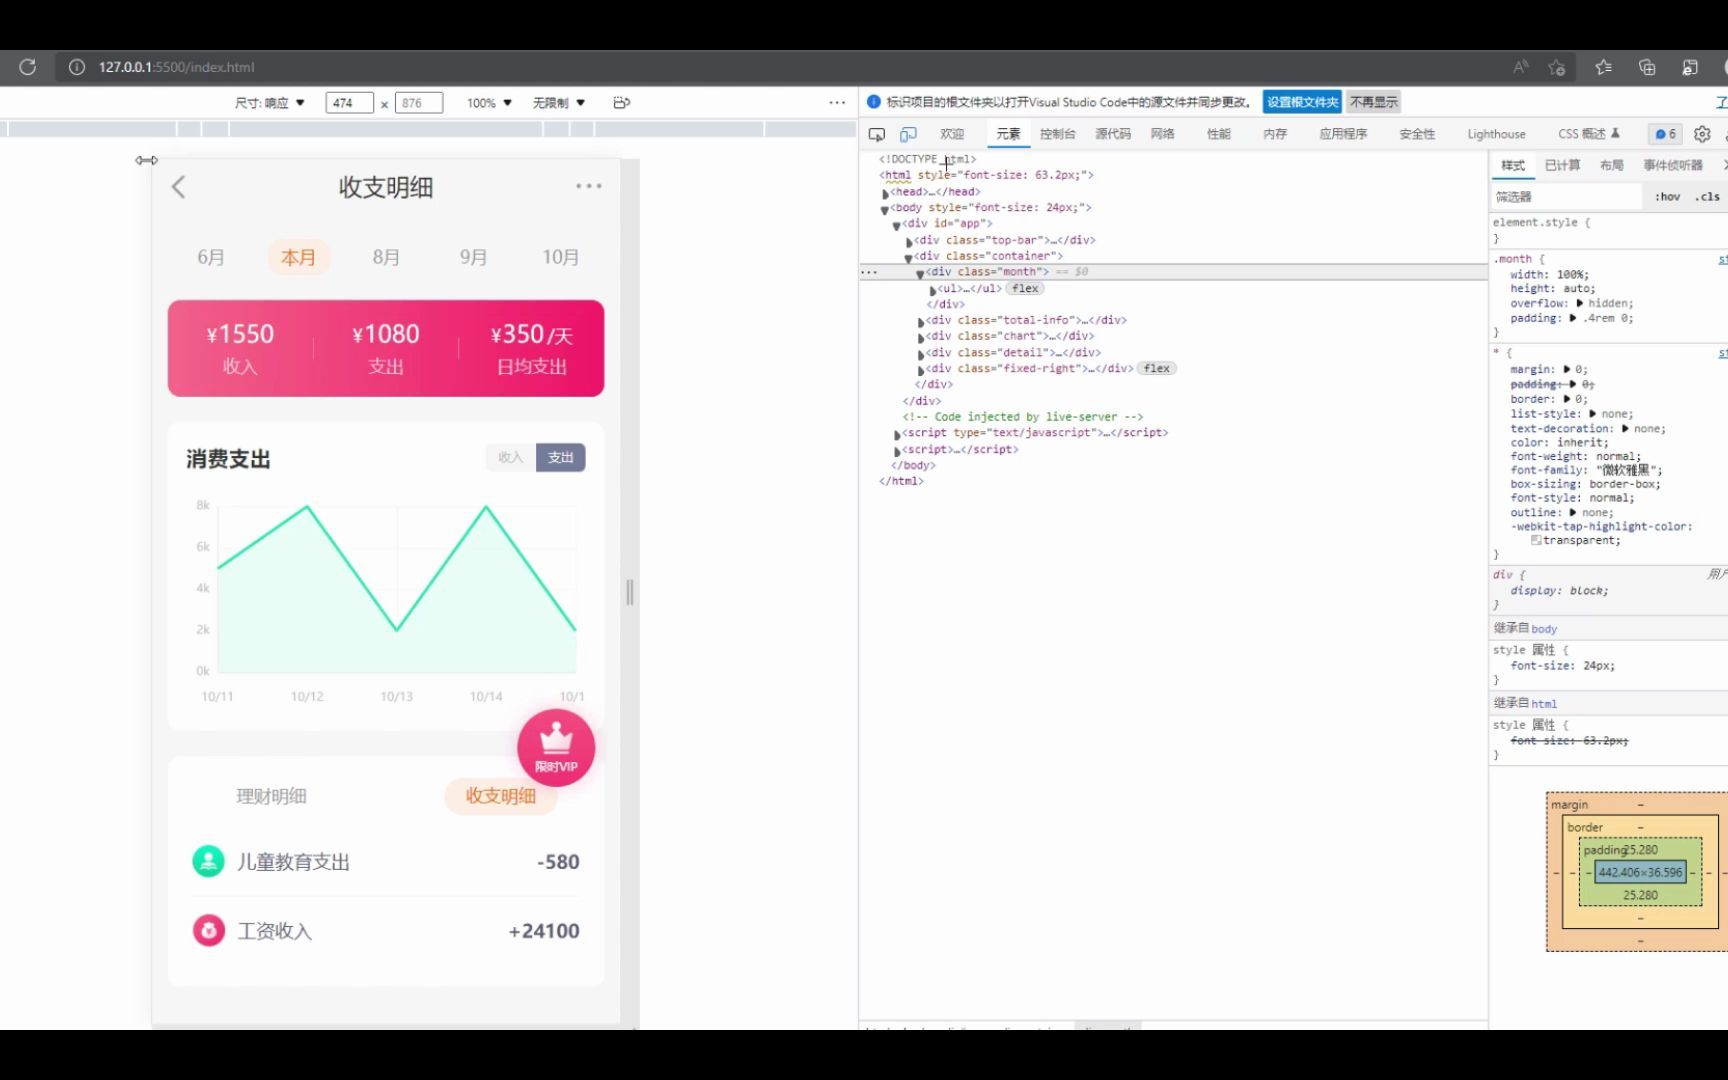Select the inspect element picker tool
The height and width of the screenshot is (1080, 1728).
877,133
